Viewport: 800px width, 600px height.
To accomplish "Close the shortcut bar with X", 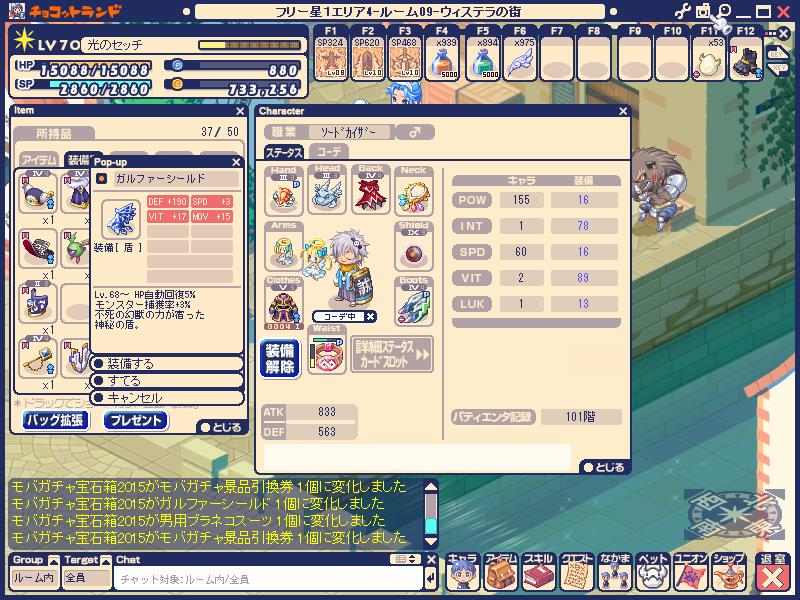I will click(x=784, y=34).
